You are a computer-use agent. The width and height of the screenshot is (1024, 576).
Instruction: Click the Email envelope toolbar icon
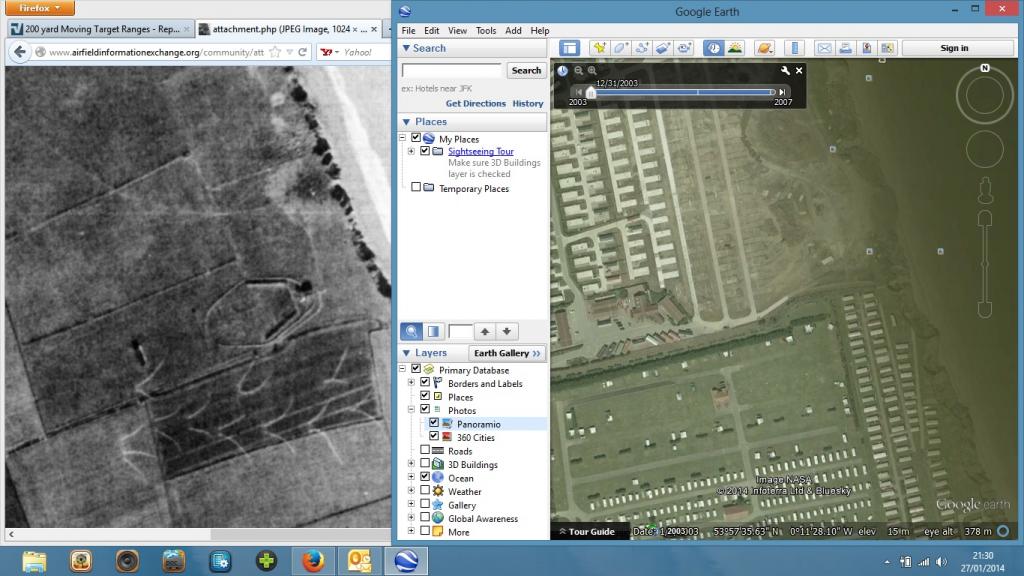point(825,48)
